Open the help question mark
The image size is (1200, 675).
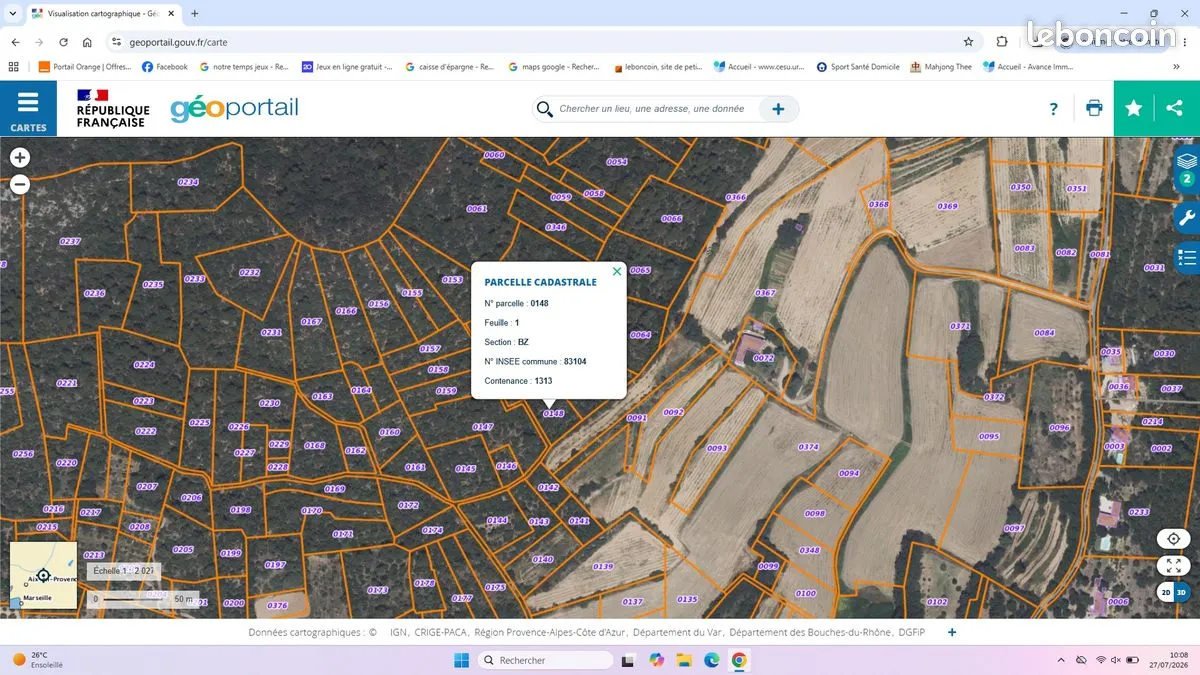(x=1053, y=109)
